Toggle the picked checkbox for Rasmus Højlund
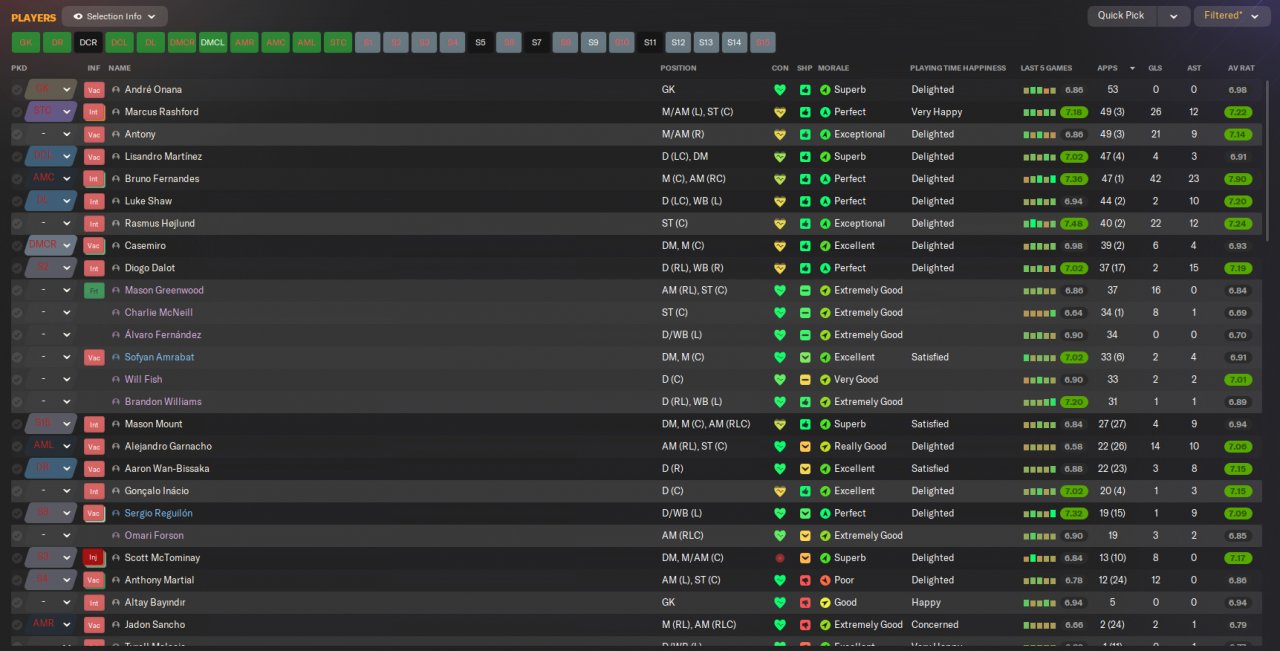This screenshot has height=651, width=1280. coord(17,224)
